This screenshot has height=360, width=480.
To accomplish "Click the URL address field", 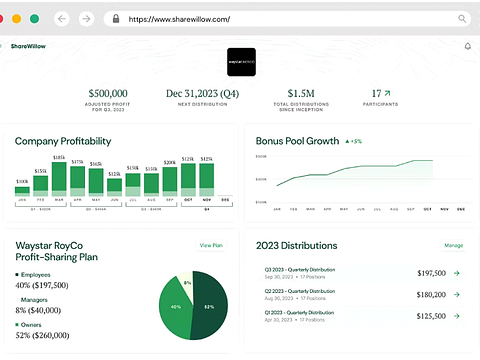I will [x=287, y=19].
